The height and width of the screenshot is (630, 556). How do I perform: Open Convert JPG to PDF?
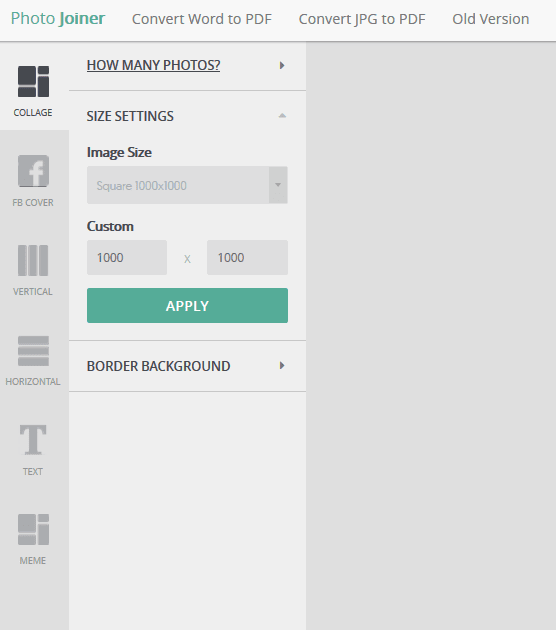coord(362,19)
